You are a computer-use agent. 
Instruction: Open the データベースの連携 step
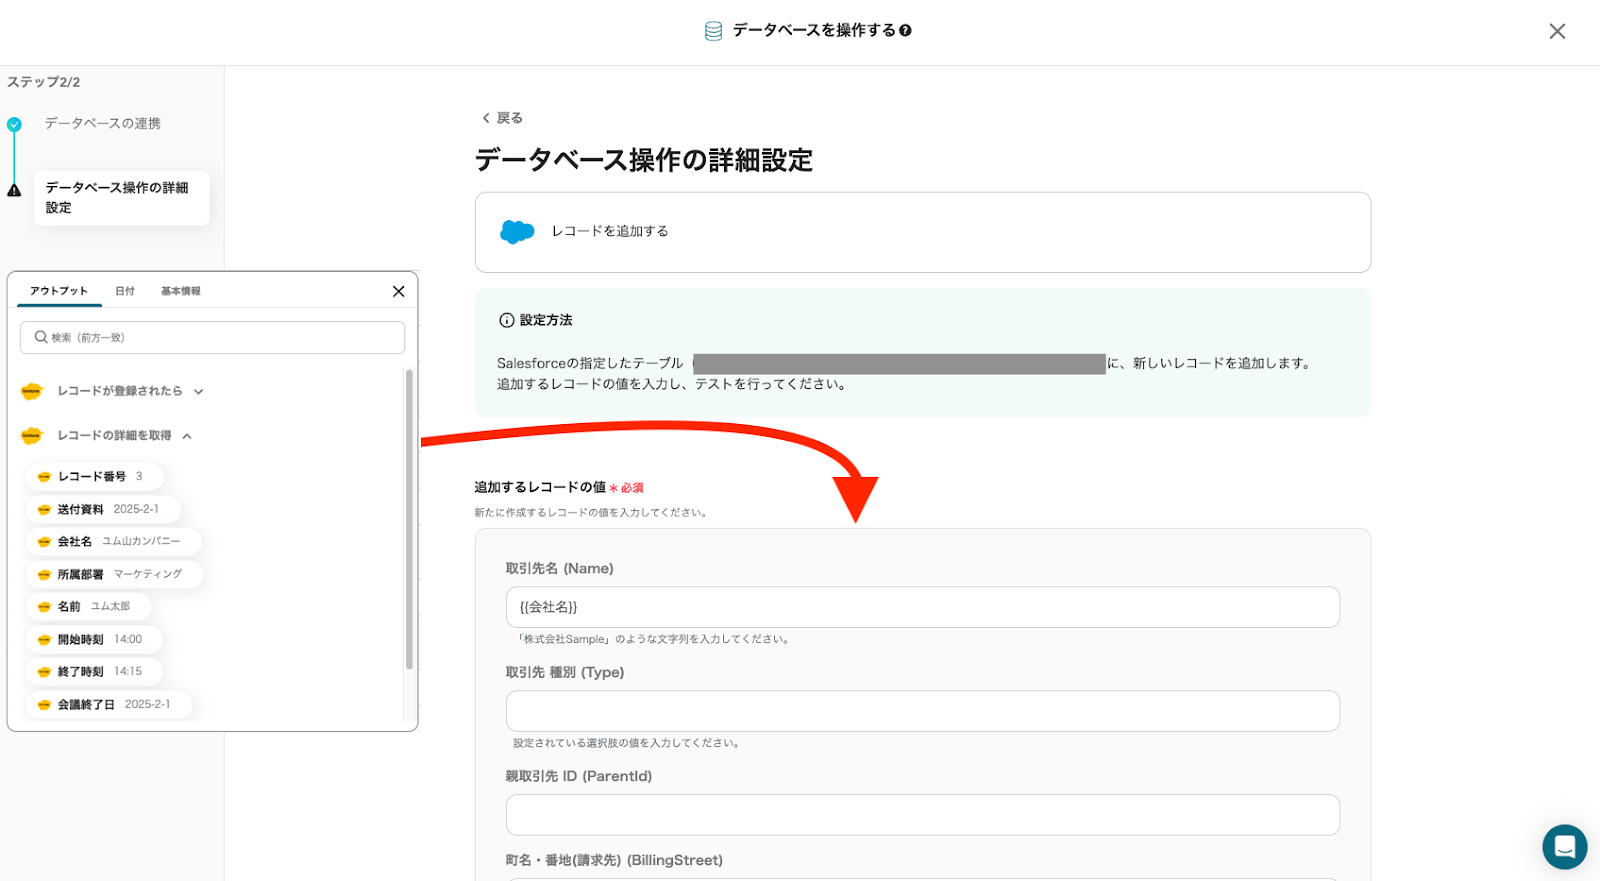pyautogui.click(x=102, y=124)
